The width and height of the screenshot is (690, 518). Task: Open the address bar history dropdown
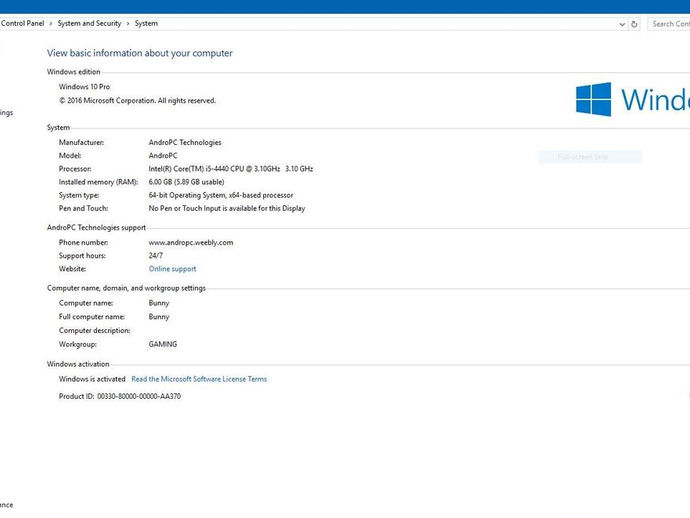pos(622,24)
